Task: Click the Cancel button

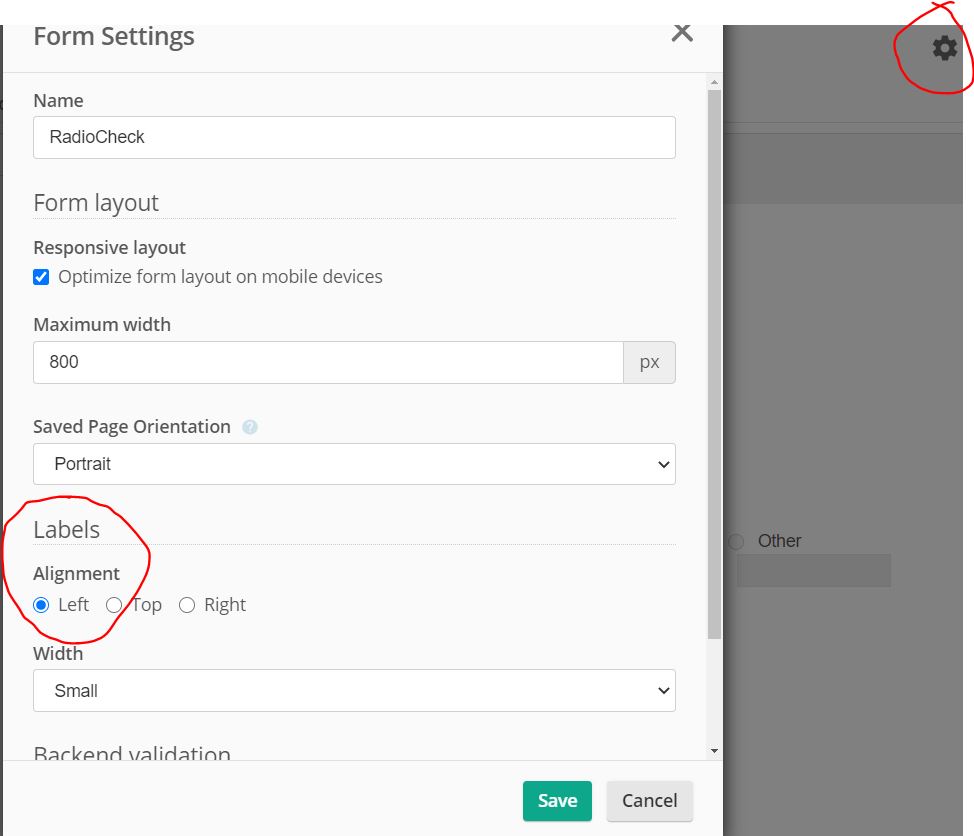Action: 649,801
